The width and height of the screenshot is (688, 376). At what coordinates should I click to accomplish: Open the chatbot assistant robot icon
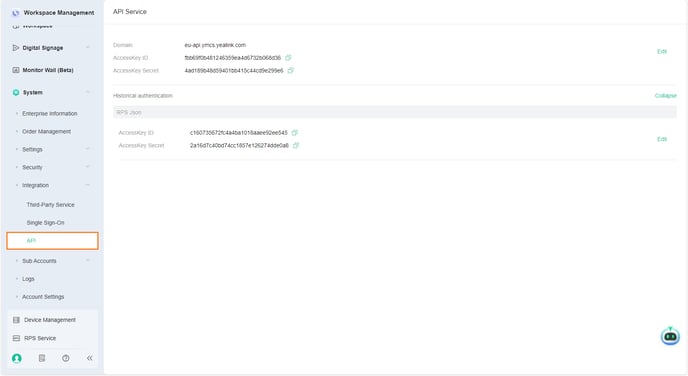tap(670, 336)
